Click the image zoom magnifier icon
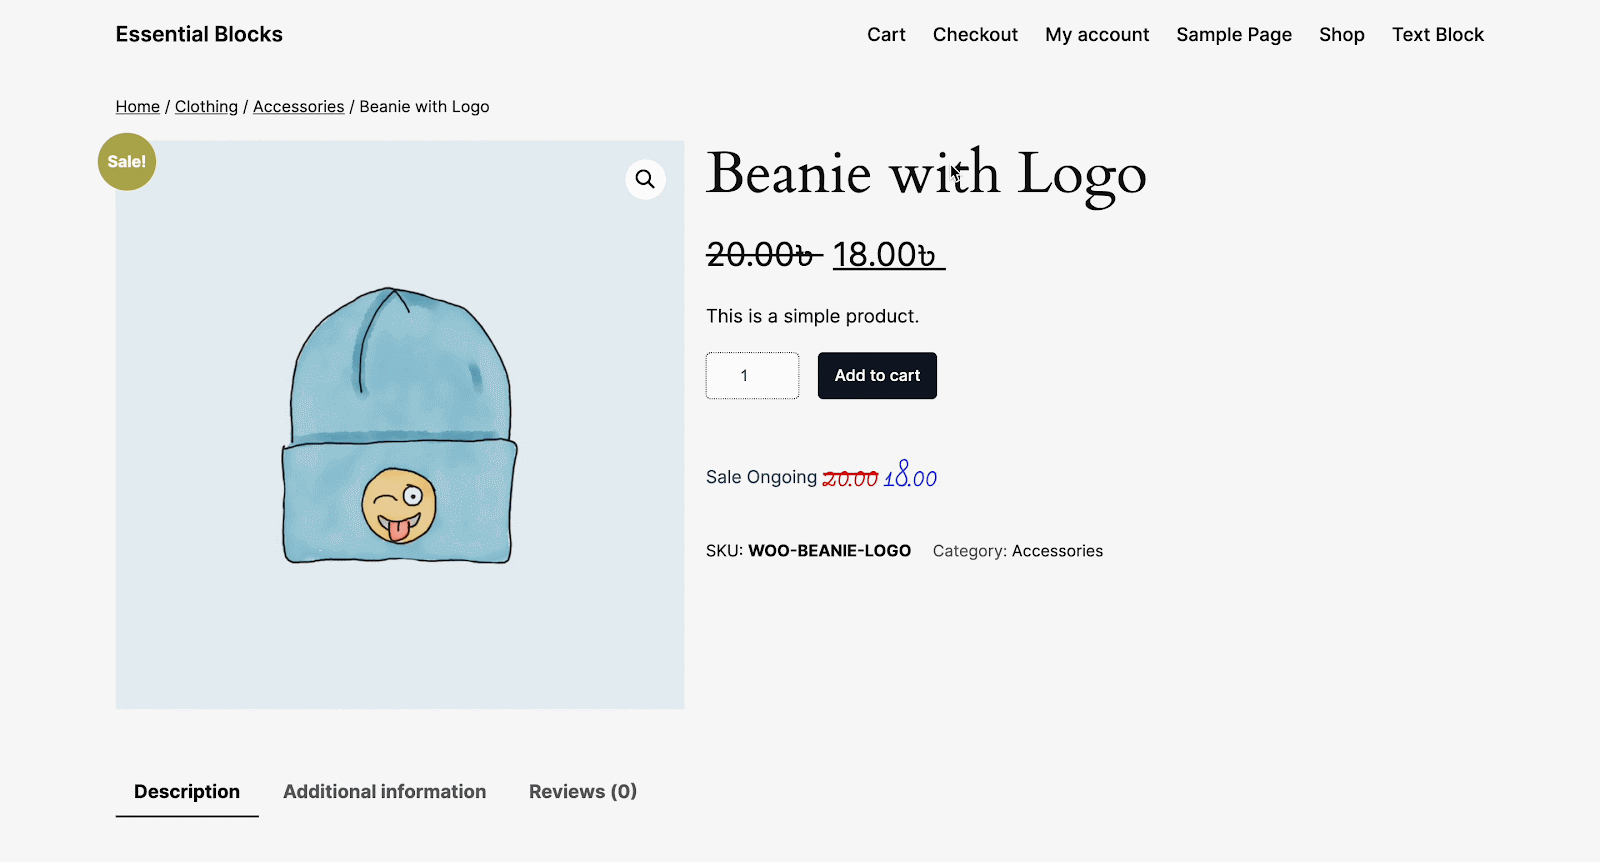The height and width of the screenshot is (862, 1600). pyautogui.click(x=645, y=179)
